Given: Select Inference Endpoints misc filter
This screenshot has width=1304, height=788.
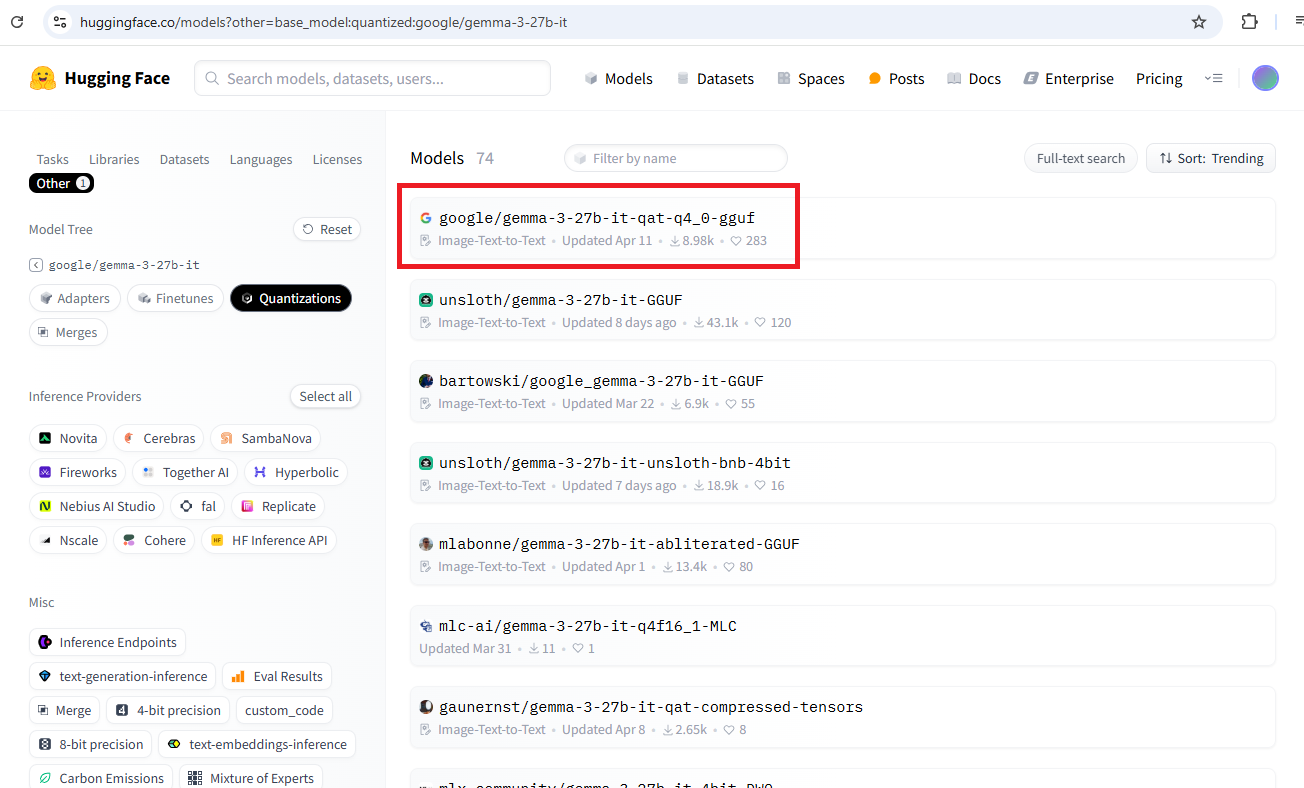Looking at the screenshot, I should pyautogui.click(x=107, y=642).
